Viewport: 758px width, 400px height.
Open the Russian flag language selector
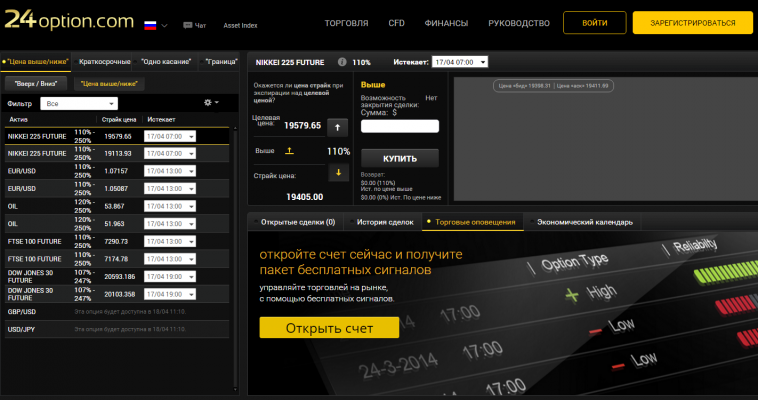(x=150, y=25)
